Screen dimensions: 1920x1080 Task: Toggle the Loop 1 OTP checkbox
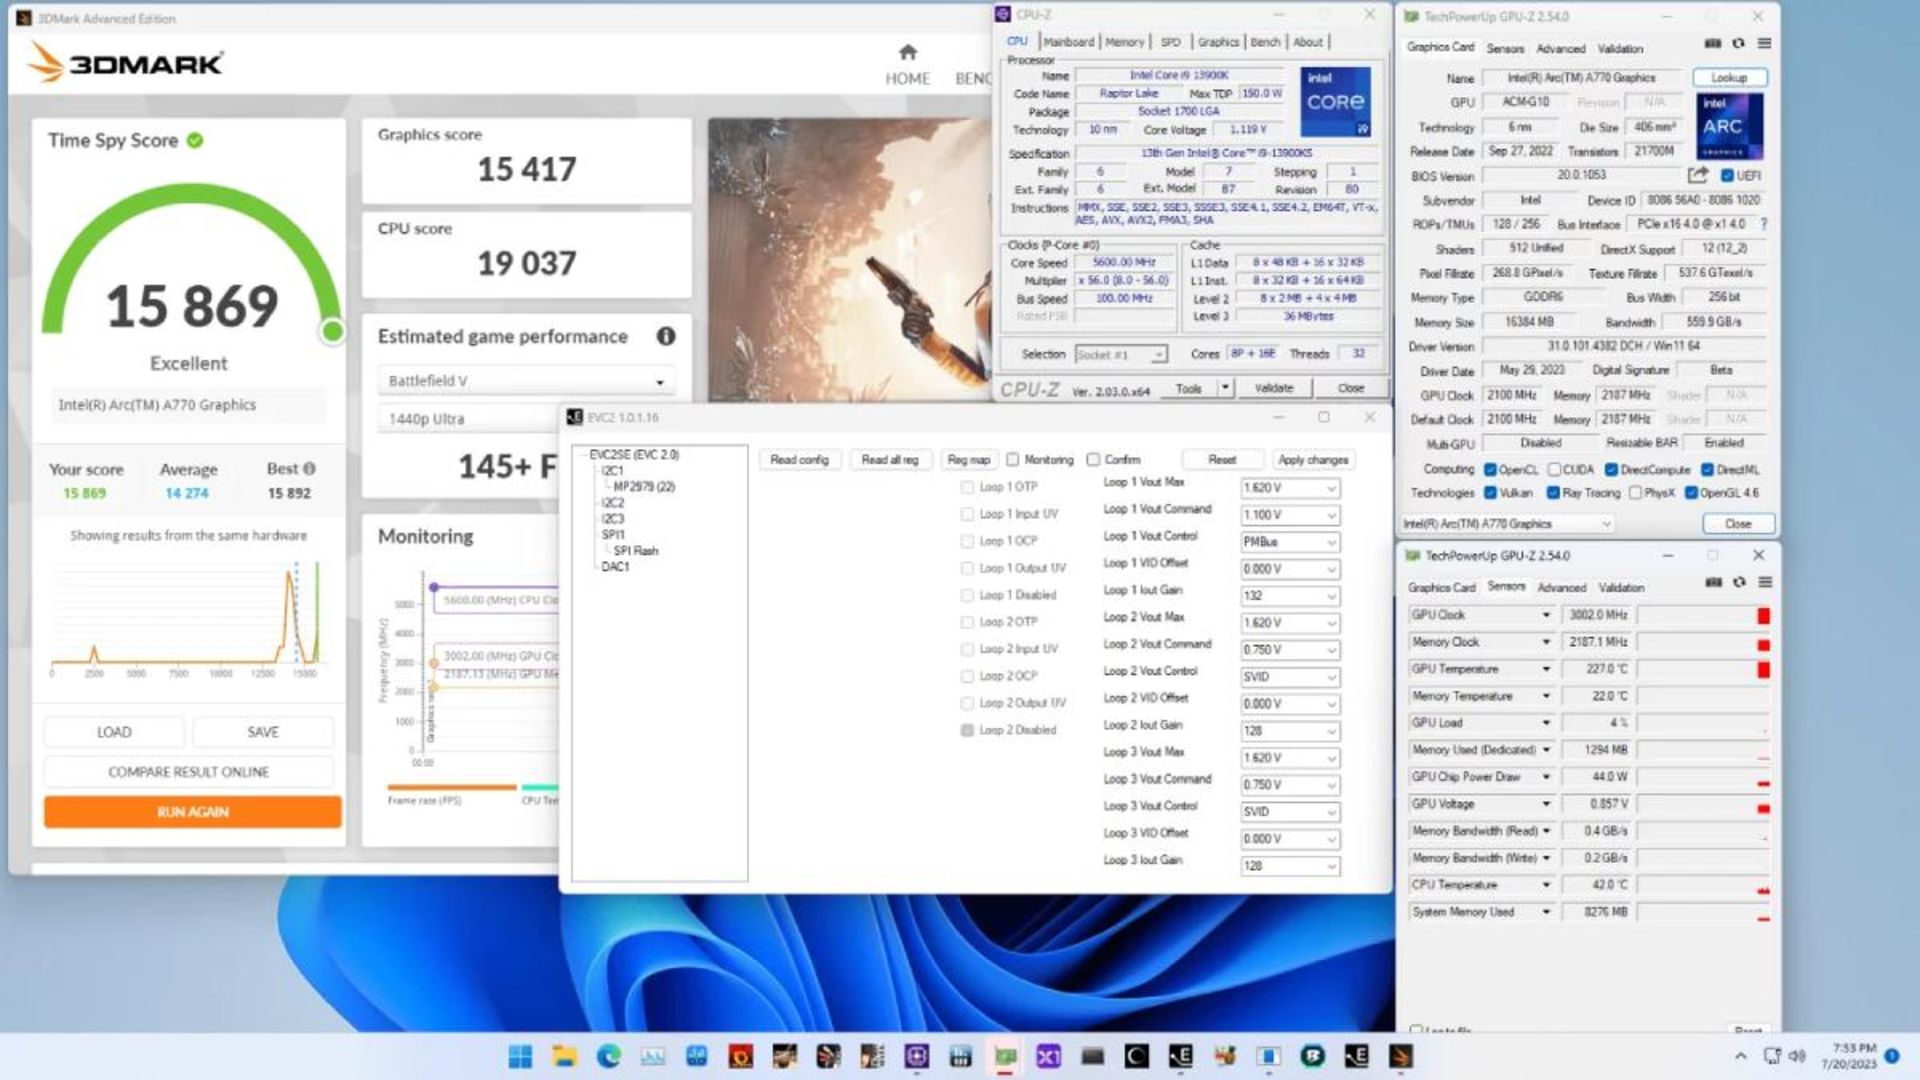(965, 485)
